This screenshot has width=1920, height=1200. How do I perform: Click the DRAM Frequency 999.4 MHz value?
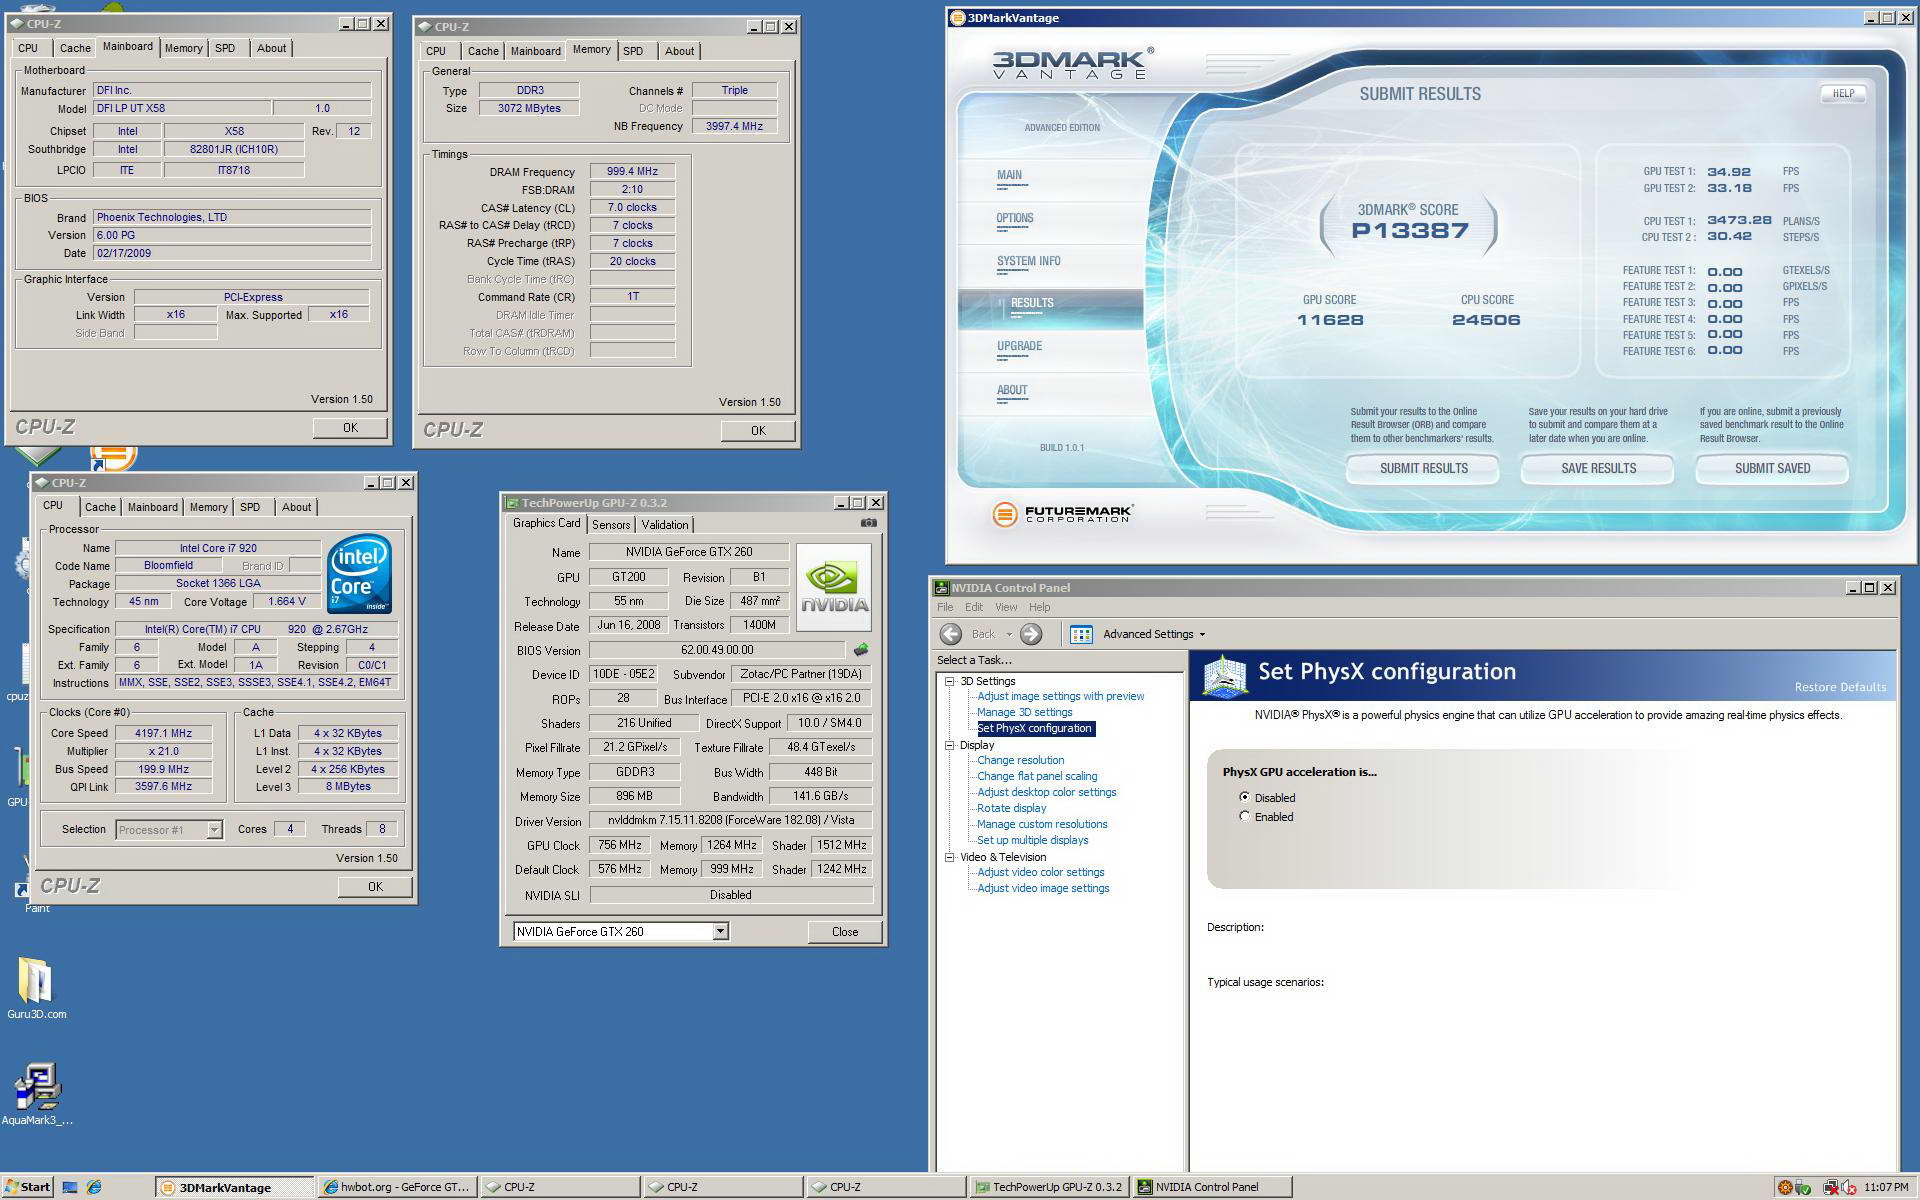pyautogui.click(x=632, y=171)
